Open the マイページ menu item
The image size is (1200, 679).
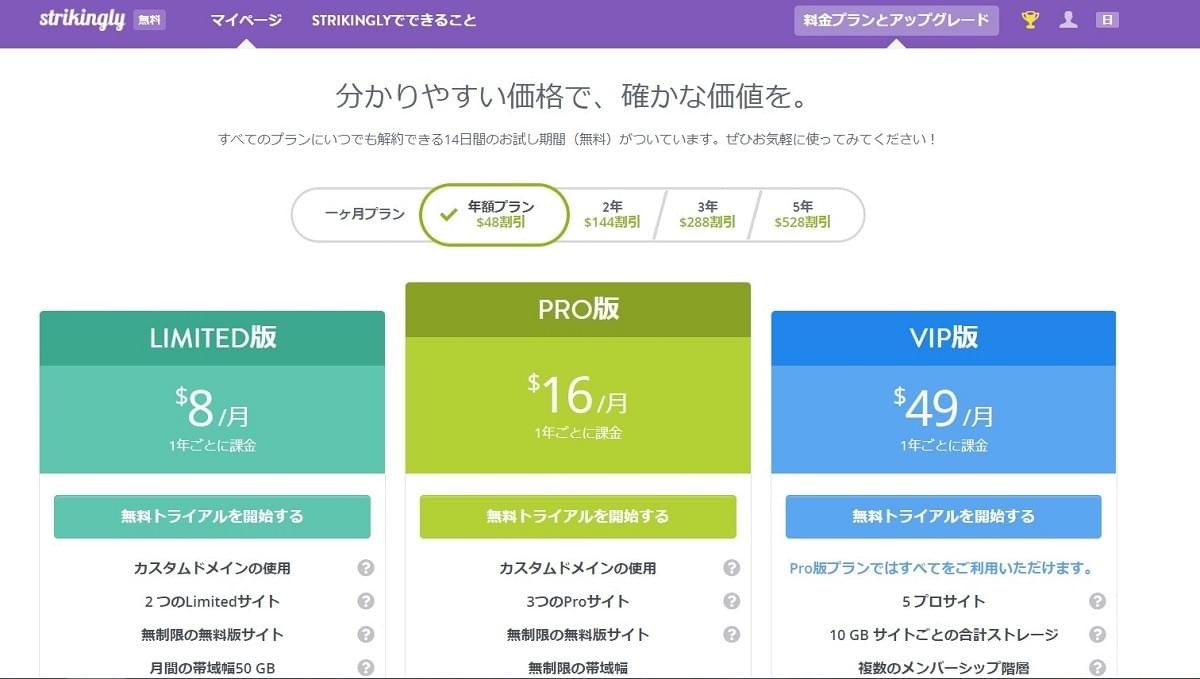246,20
